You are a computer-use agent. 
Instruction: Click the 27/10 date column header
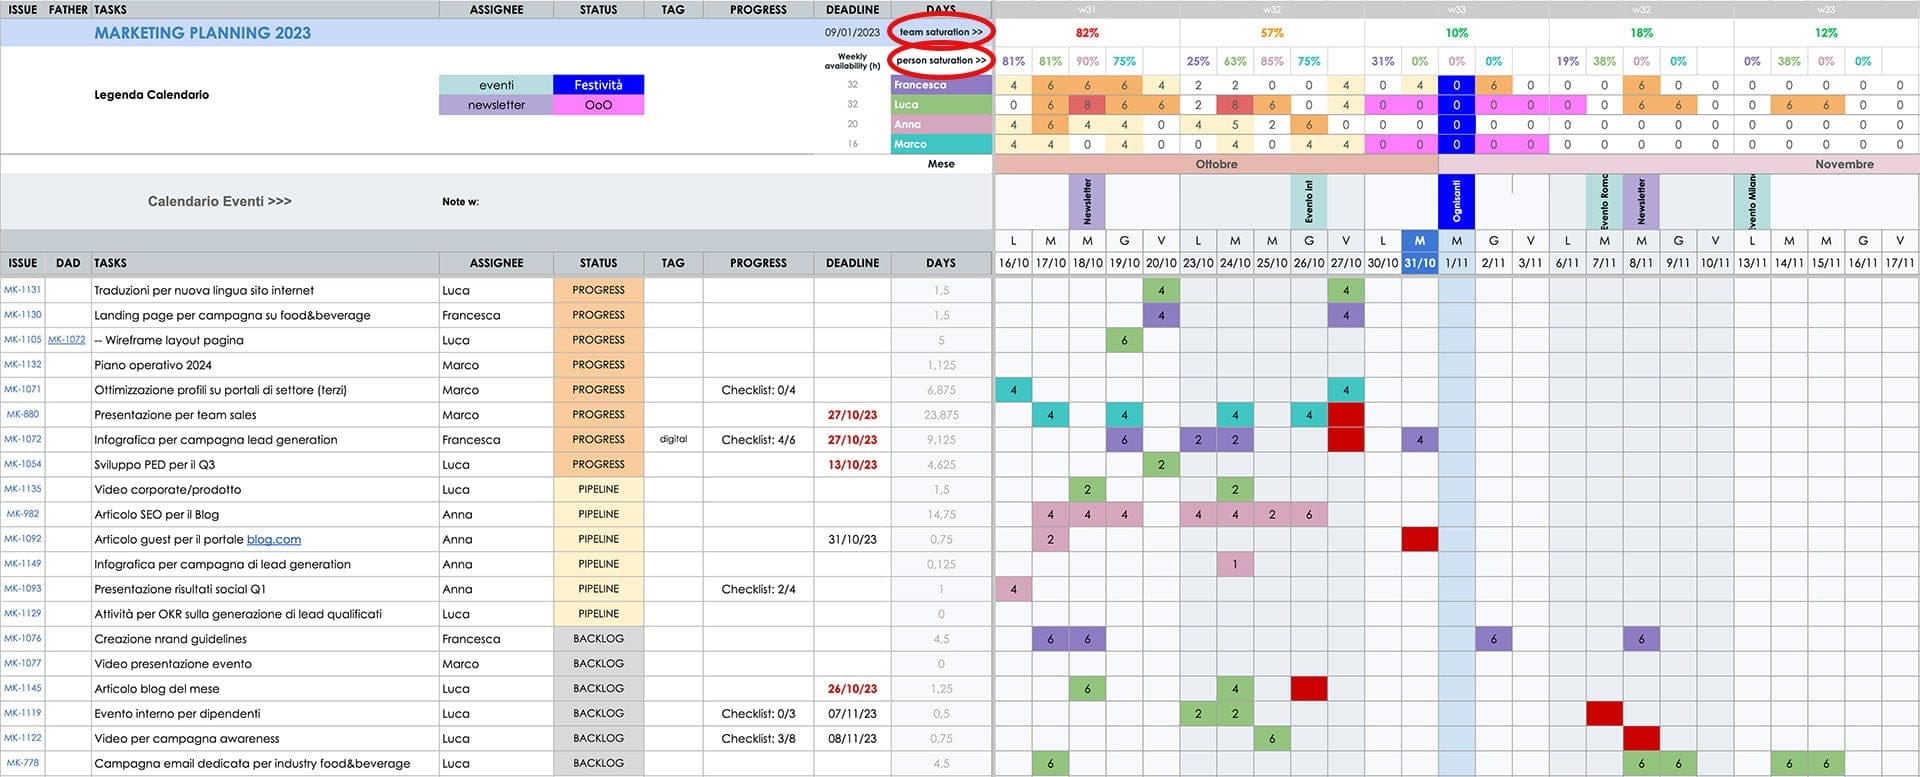click(1345, 263)
